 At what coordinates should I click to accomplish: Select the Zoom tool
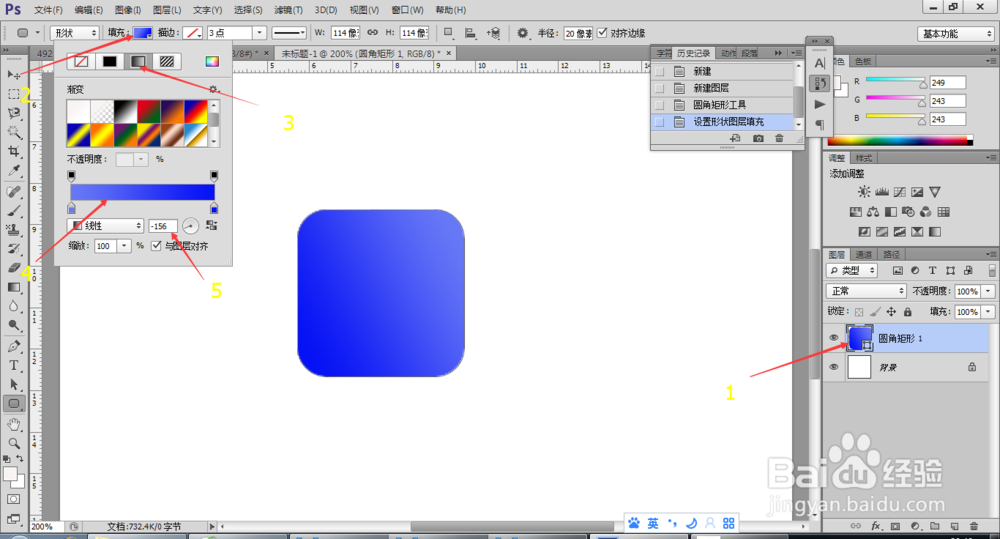(13, 443)
